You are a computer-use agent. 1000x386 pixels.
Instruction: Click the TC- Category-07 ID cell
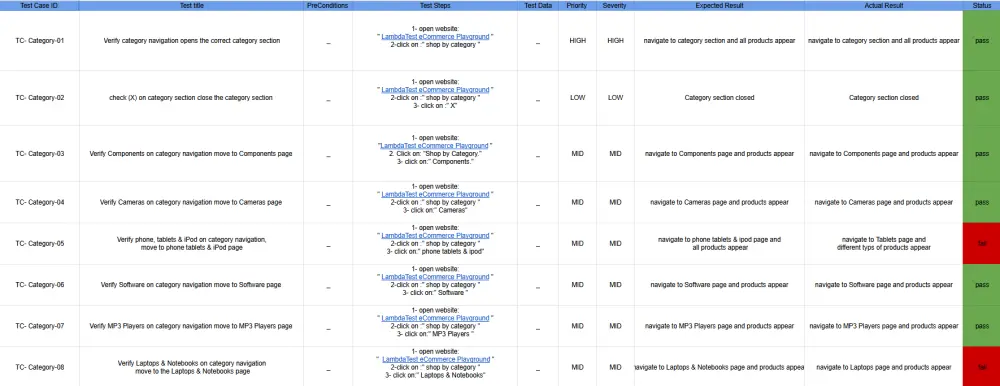(x=40, y=326)
